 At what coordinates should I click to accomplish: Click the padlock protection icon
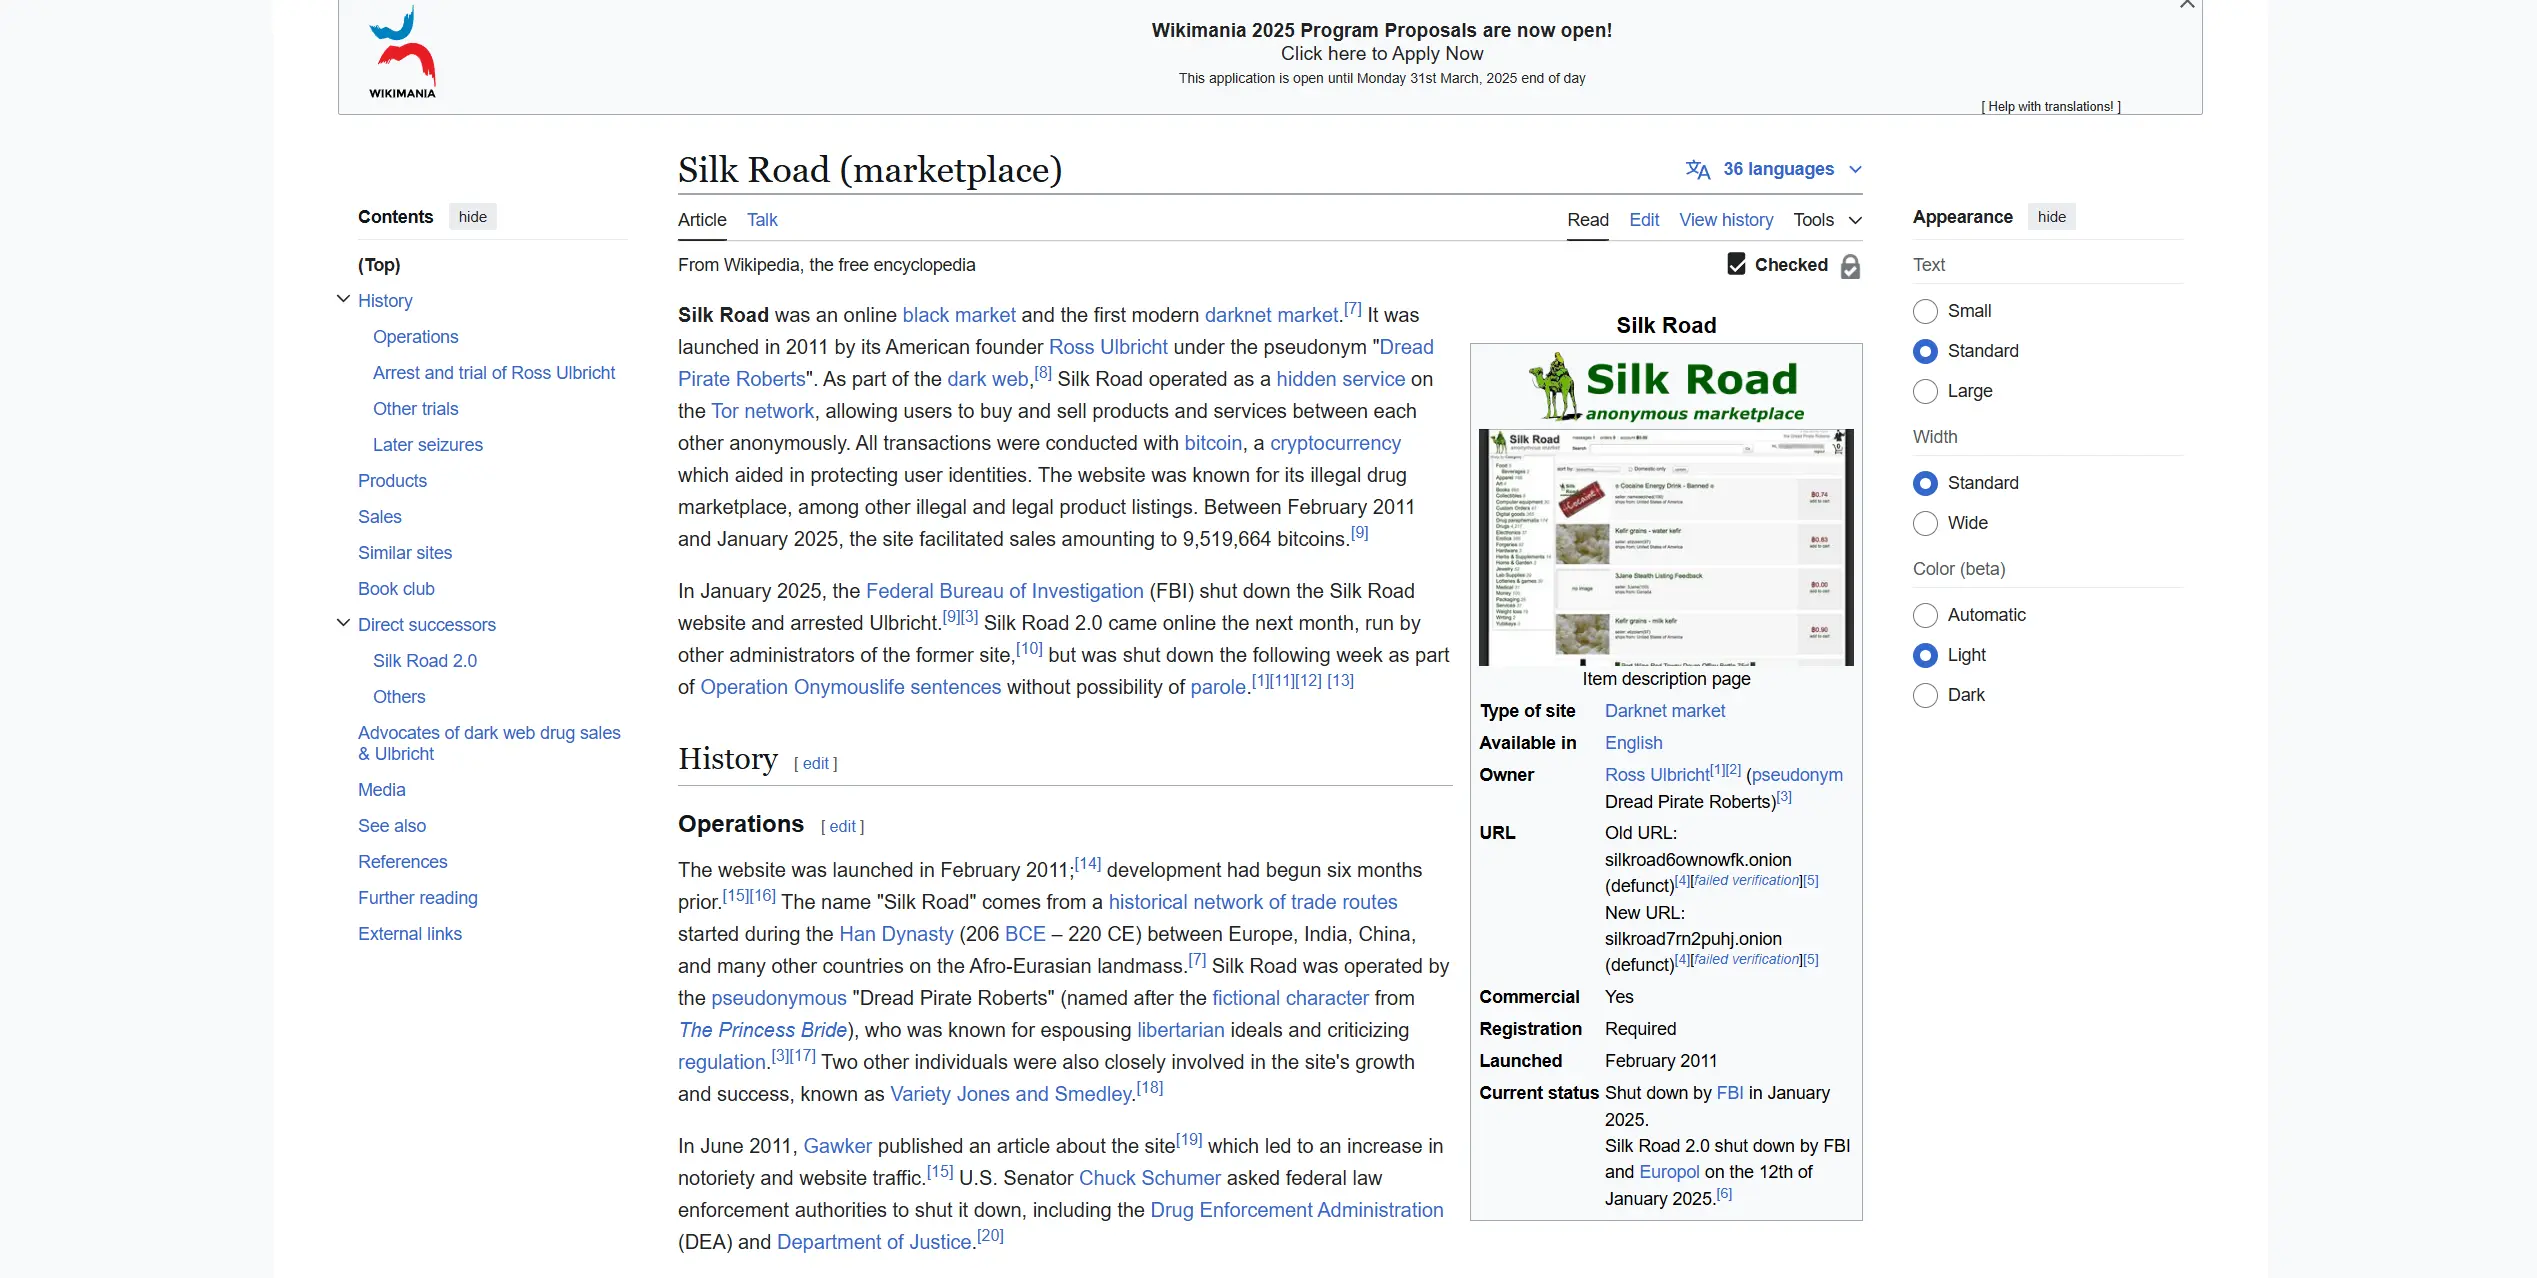[1850, 266]
